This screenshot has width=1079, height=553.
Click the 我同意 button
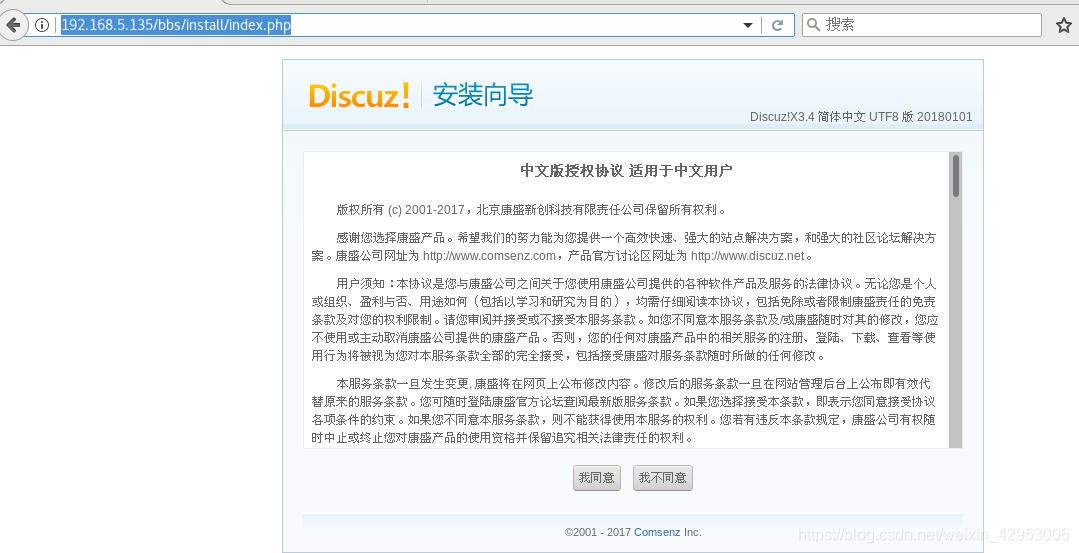coord(596,477)
